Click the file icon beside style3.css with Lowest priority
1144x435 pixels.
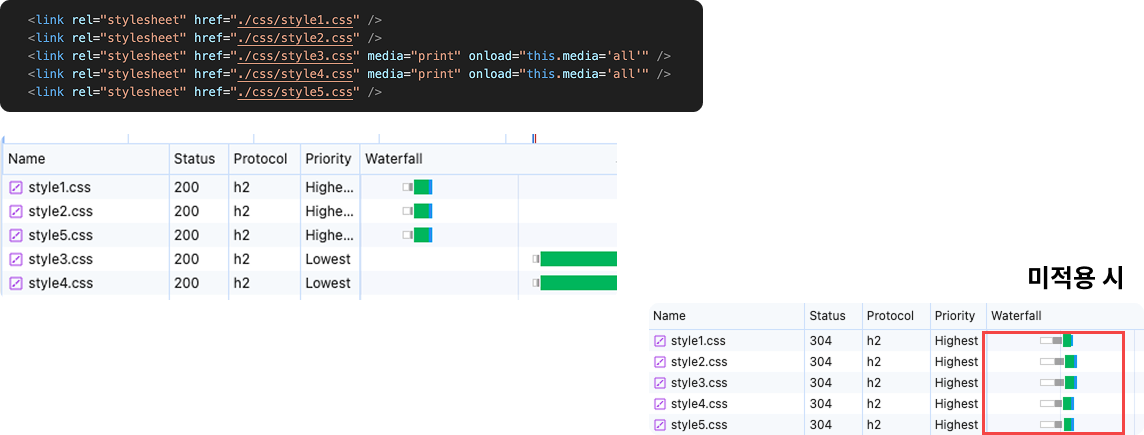click(15, 259)
